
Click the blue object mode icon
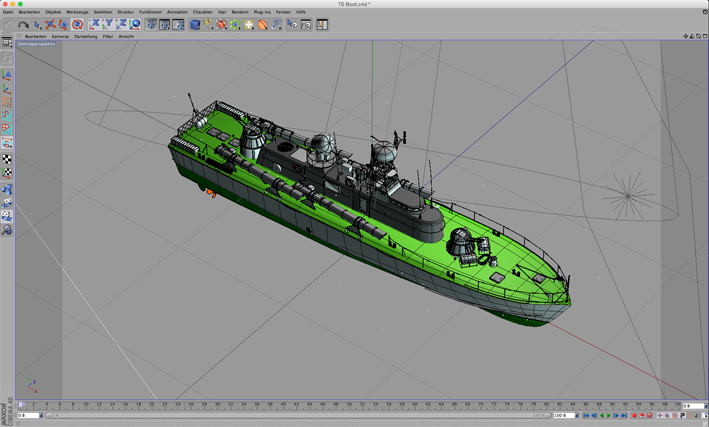(7, 190)
